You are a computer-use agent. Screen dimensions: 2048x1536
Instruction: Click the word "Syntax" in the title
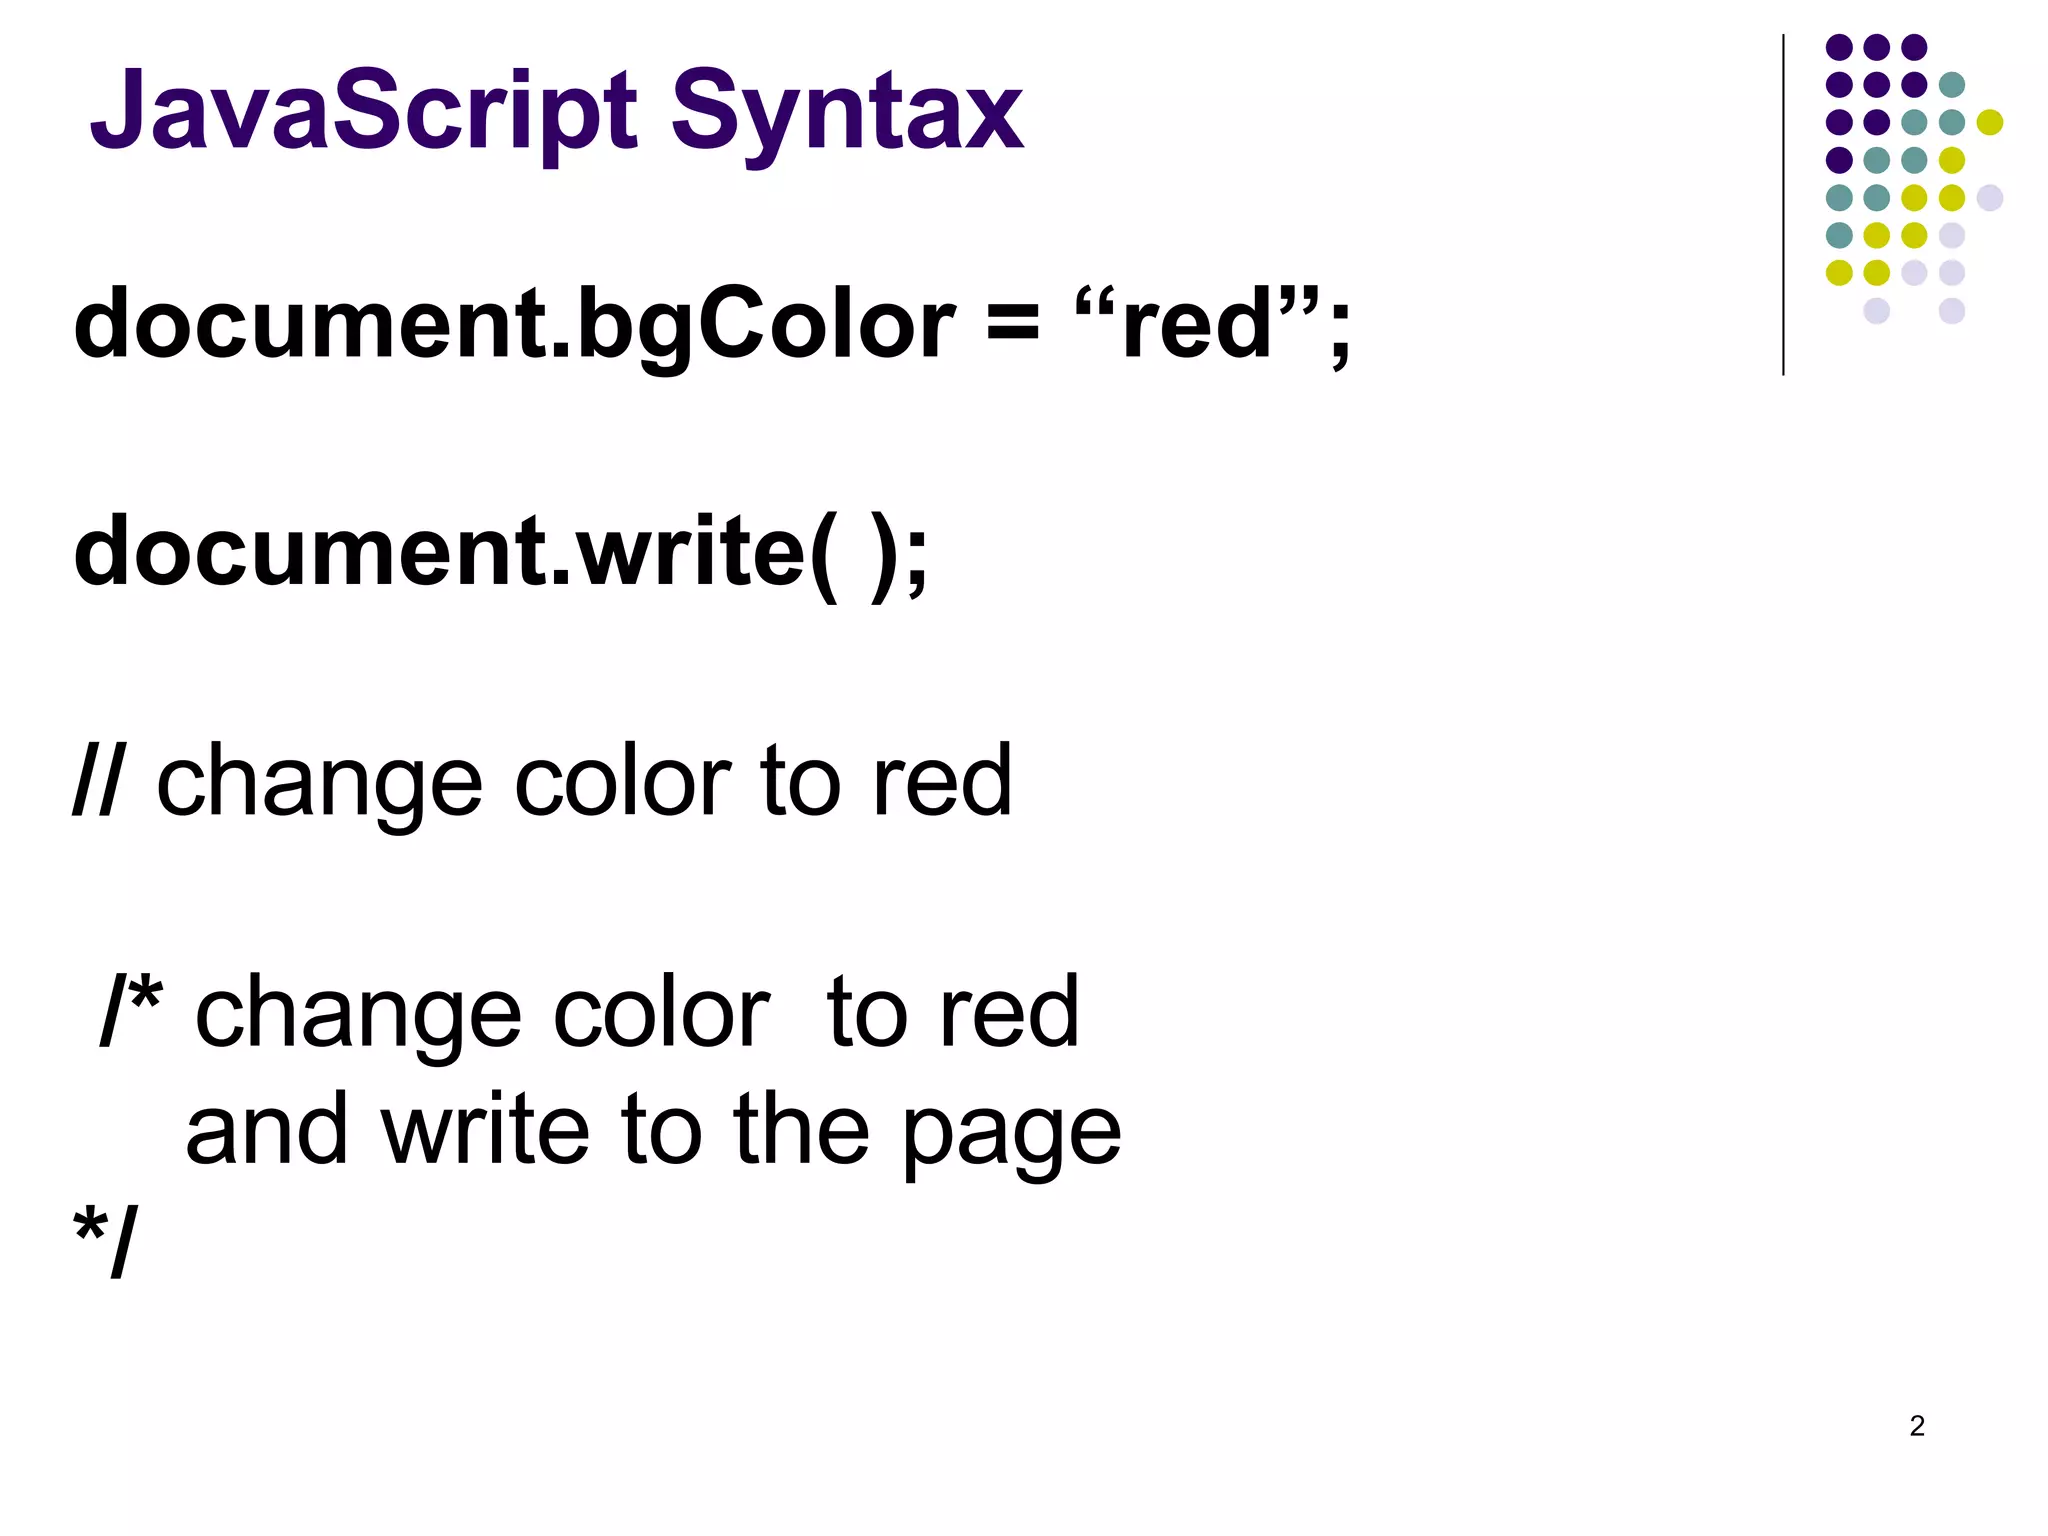click(846, 112)
